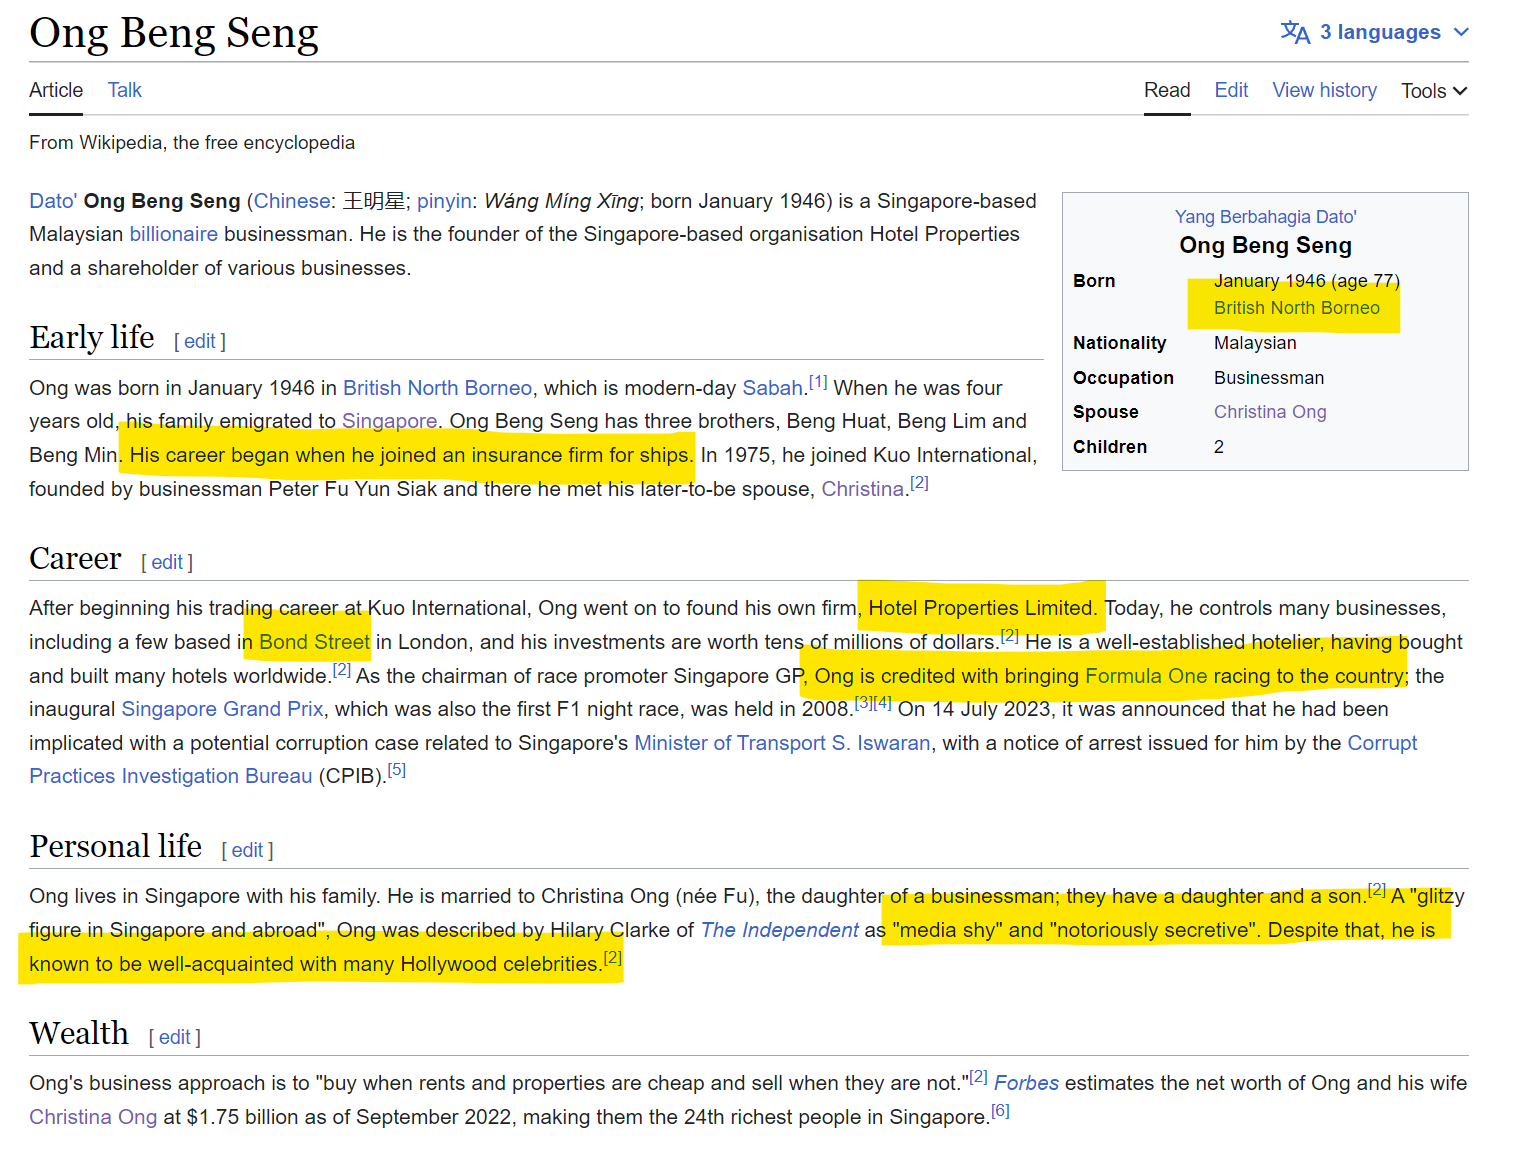1528x1156 pixels.
Task: Click the languages translate icon
Action: [x=1295, y=32]
